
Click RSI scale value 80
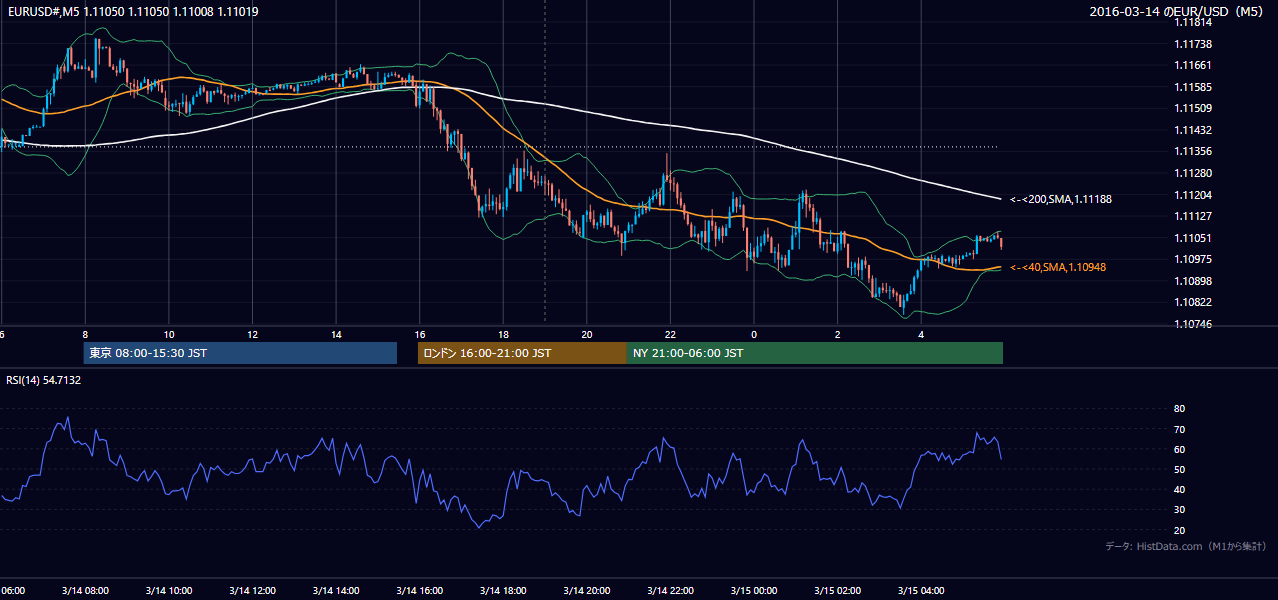click(1179, 409)
